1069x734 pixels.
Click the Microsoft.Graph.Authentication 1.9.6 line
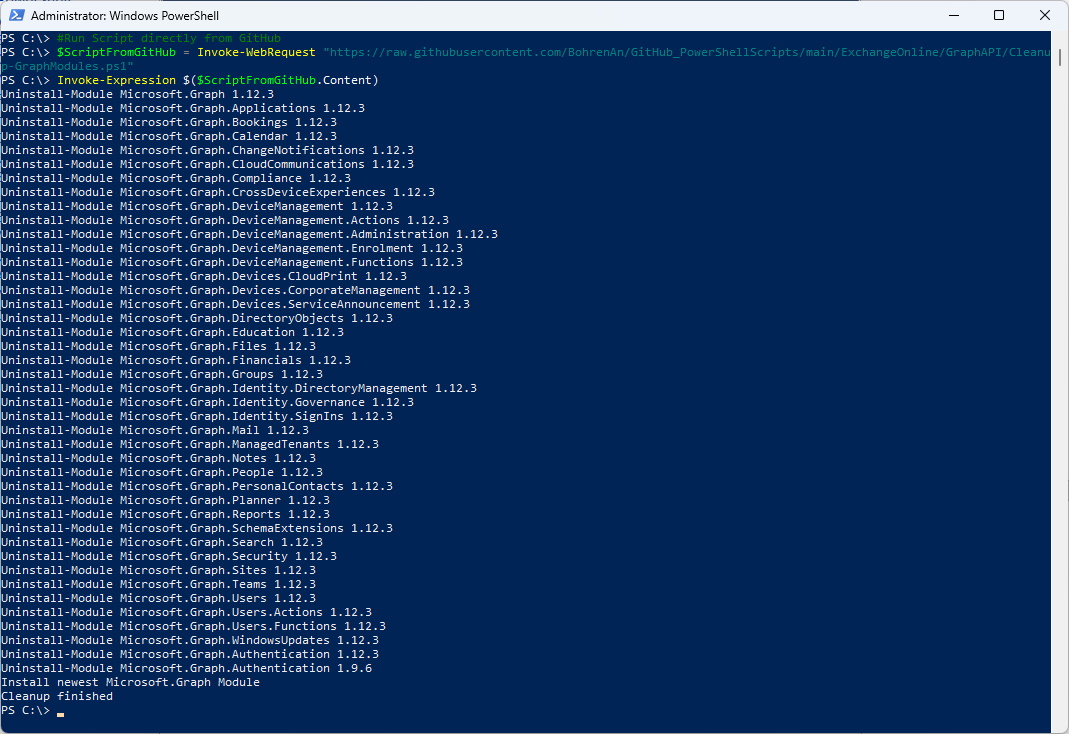click(186, 668)
